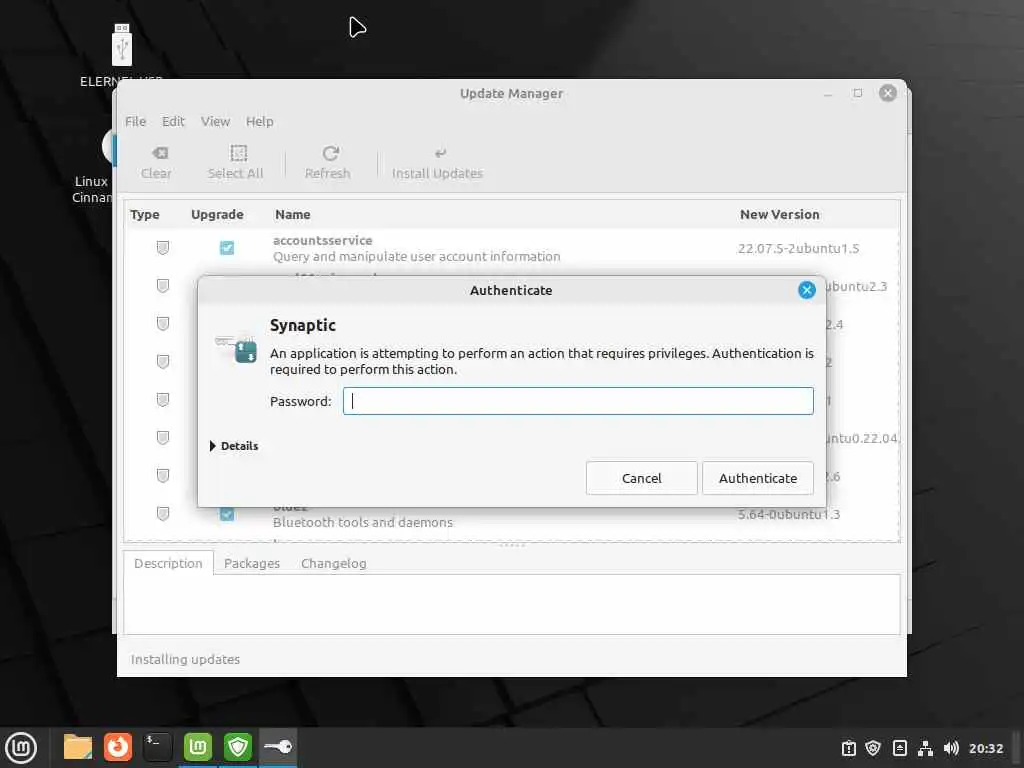Click the Select All toolbar button

(236, 163)
